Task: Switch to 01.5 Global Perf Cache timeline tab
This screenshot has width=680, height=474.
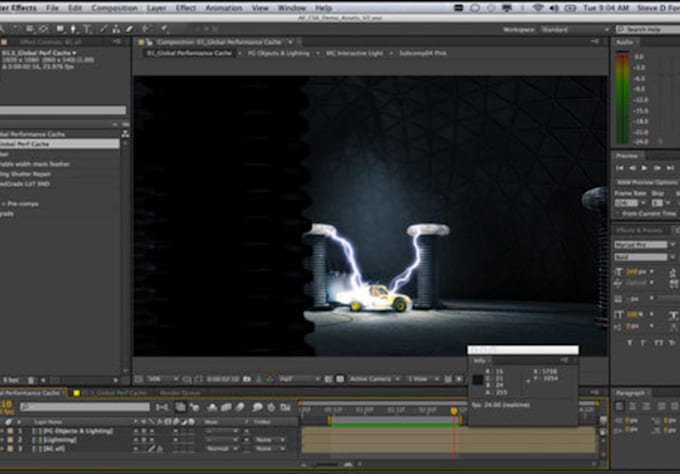Action: pos(114,393)
